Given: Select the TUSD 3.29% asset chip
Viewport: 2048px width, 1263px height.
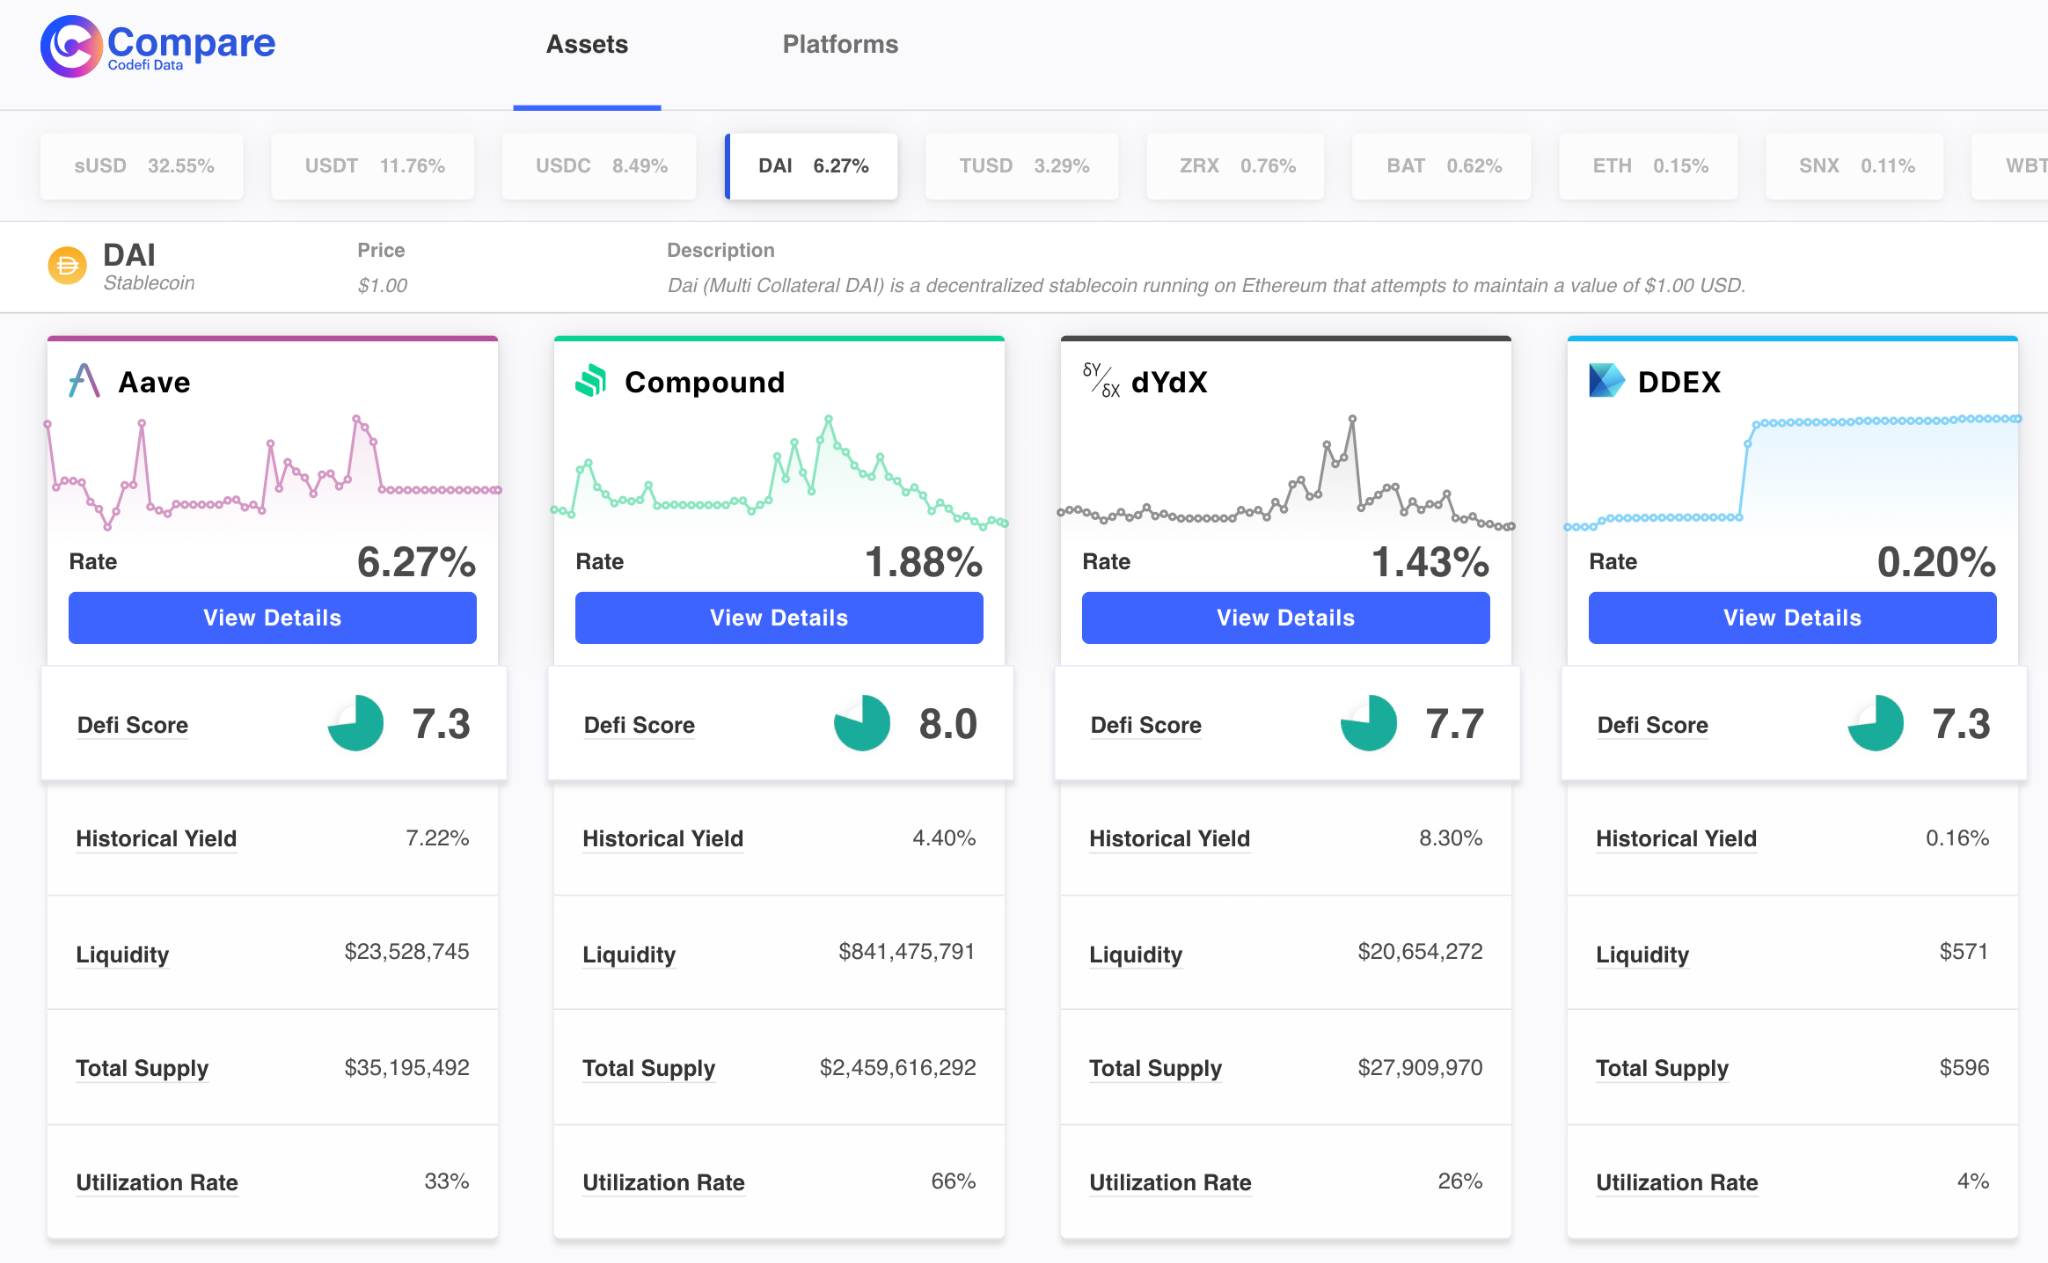Looking at the screenshot, I should point(1023,166).
